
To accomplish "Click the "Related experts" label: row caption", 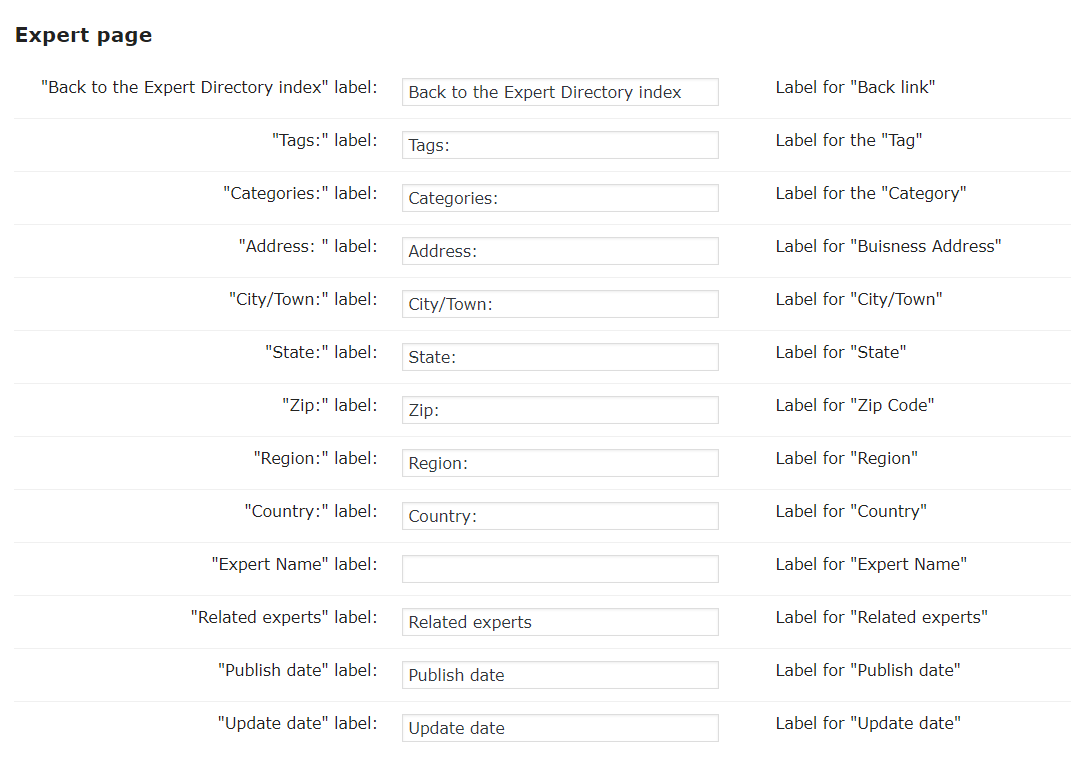I will (284, 617).
